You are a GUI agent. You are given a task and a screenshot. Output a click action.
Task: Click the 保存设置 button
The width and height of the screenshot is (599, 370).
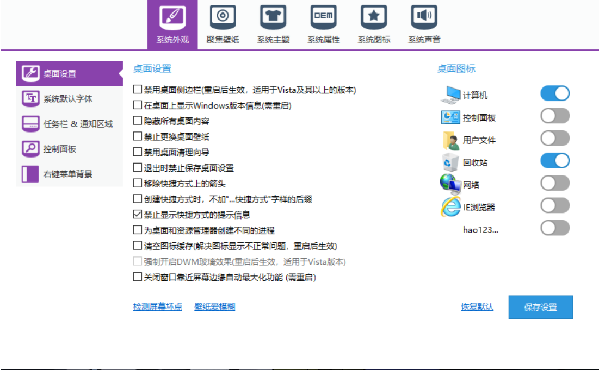tap(541, 307)
